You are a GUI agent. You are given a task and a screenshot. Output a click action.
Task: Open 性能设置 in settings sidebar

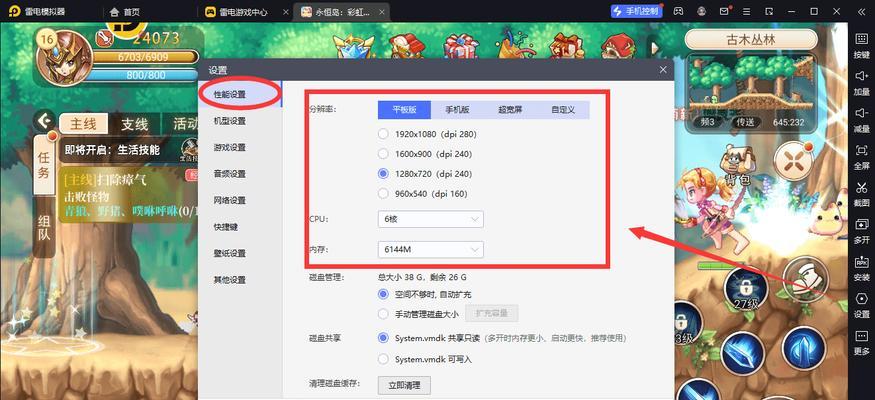[x=239, y=94]
